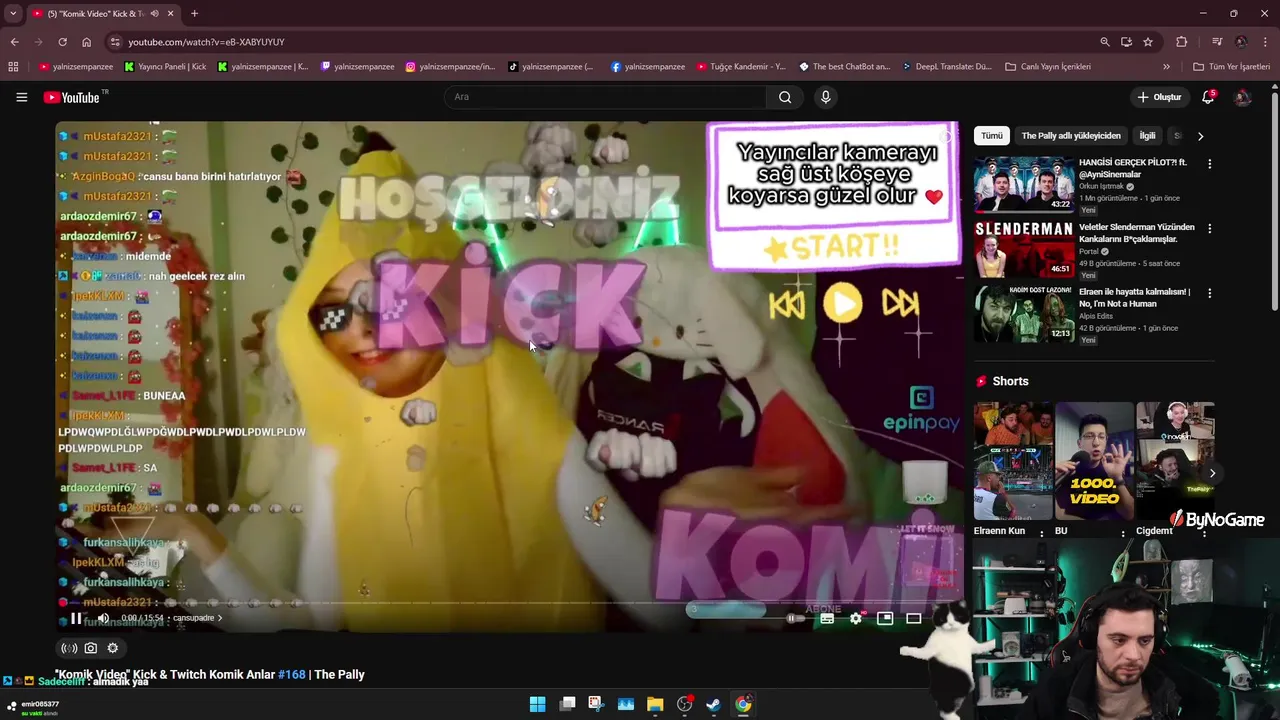Switch the player to miniplayer mode

click(885, 619)
